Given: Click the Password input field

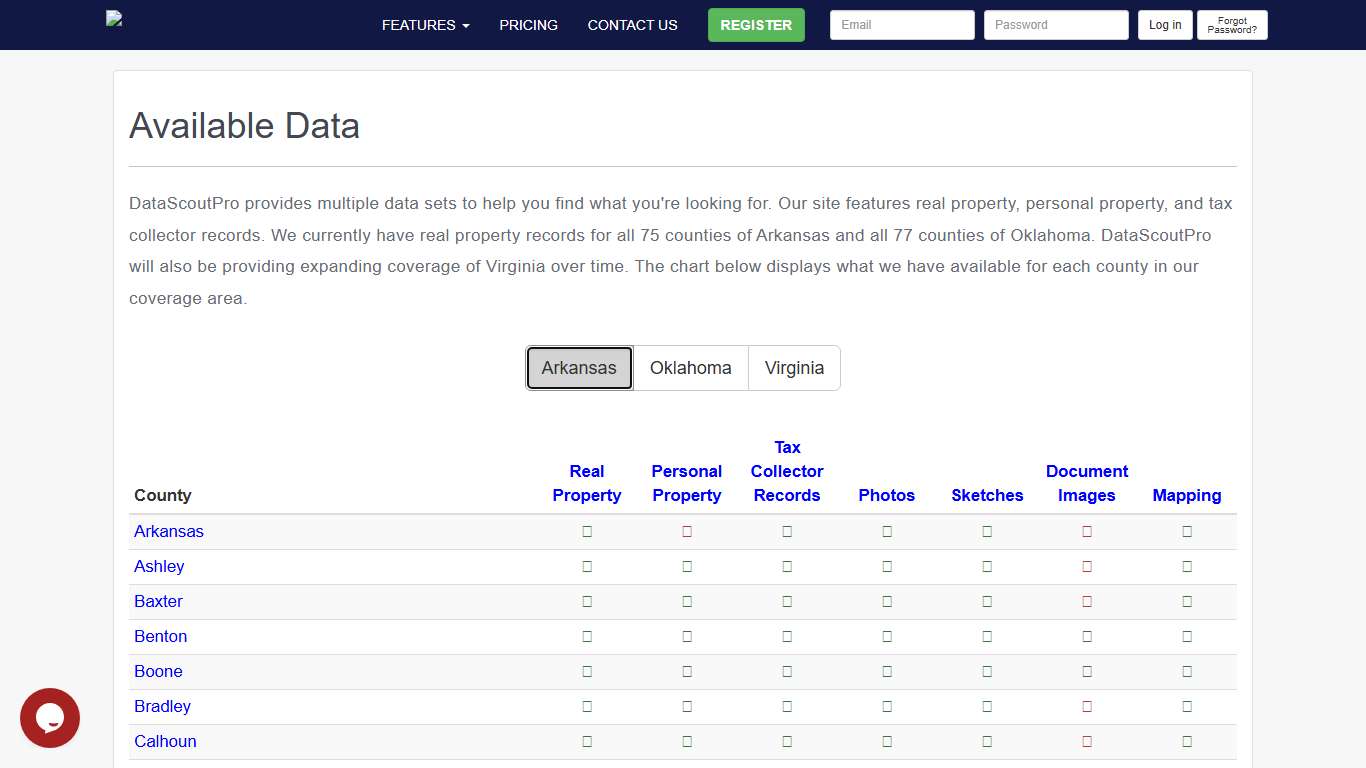Looking at the screenshot, I should click(x=1056, y=25).
